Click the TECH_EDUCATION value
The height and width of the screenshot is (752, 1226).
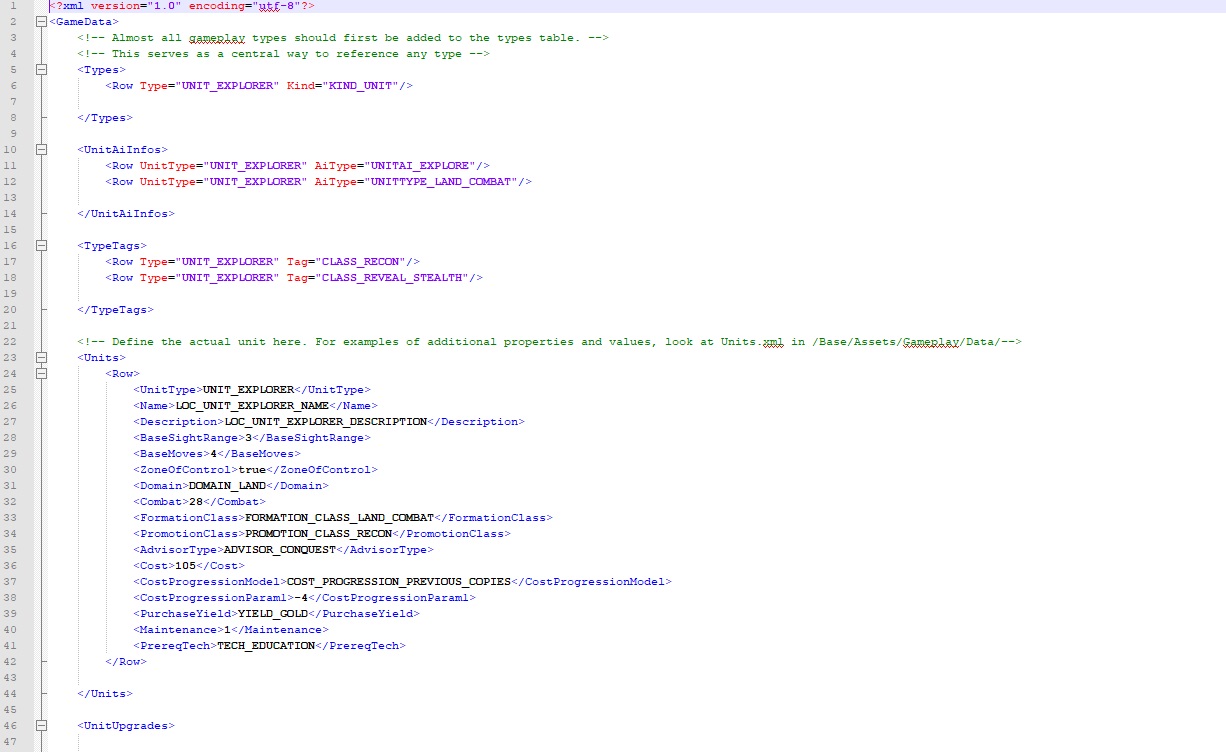pos(266,646)
